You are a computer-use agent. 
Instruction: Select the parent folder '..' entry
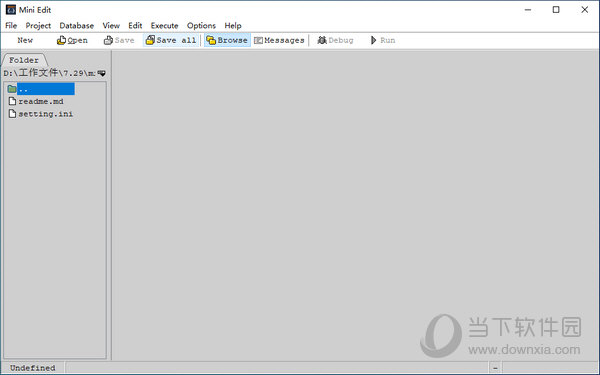pyautogui.click(x=41, y=89)
